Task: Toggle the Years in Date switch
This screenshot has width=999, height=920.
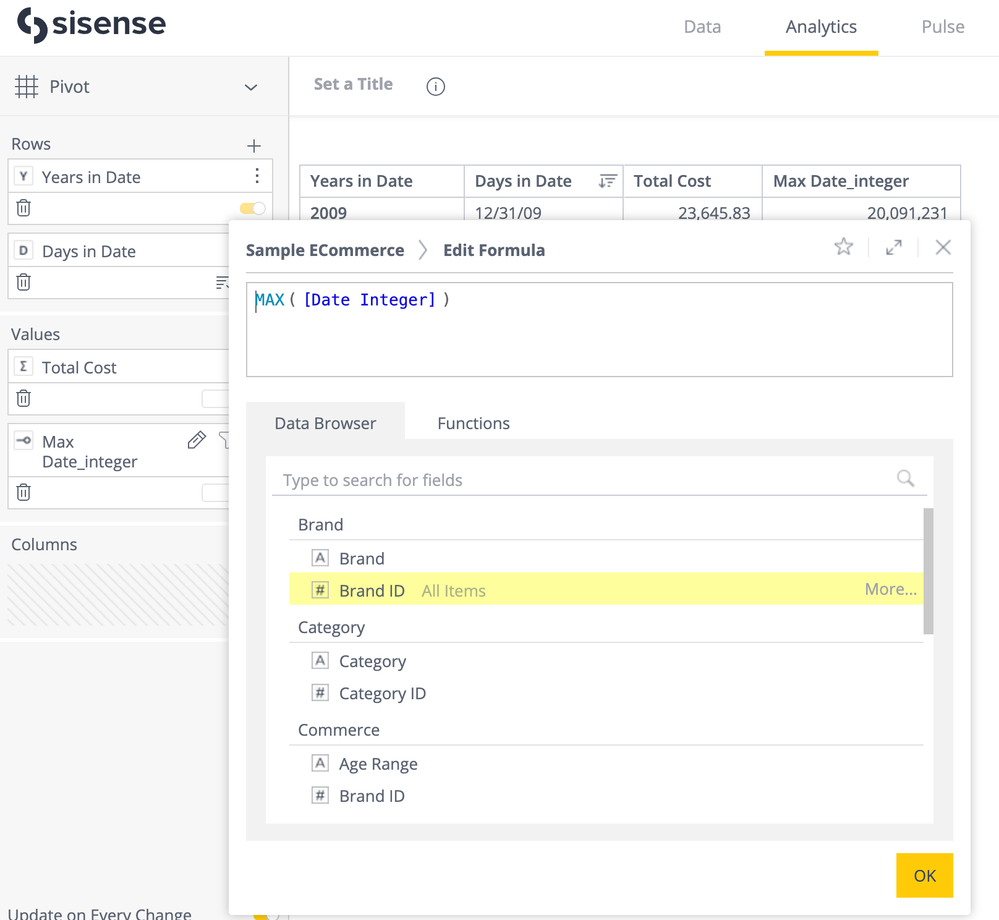Action: [x=252, y=208]
